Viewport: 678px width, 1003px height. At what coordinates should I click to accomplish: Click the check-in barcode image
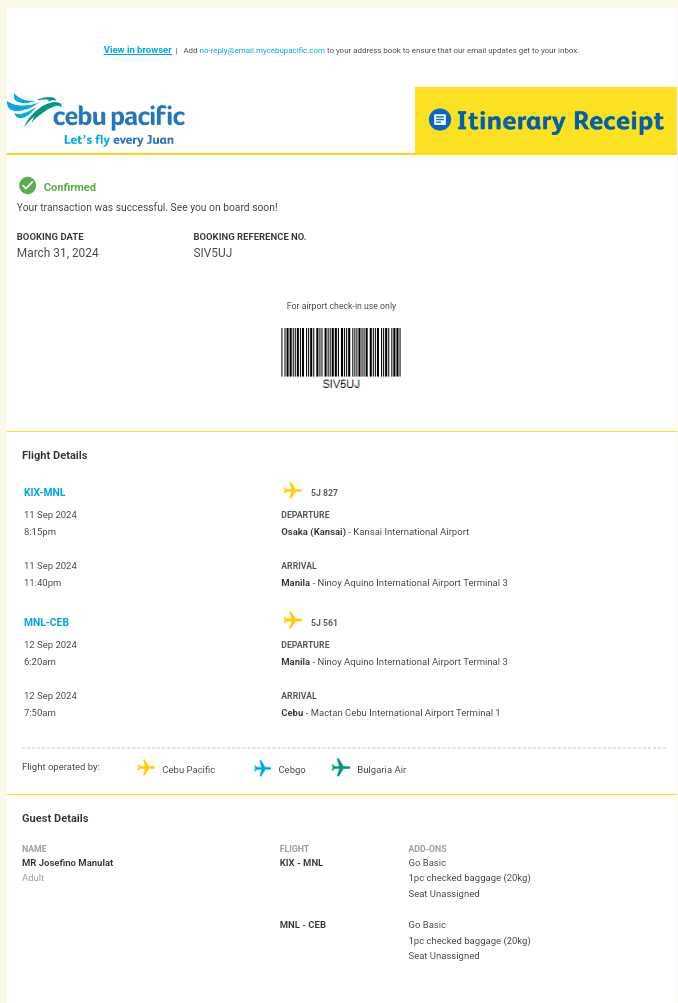tap(341, 352)
